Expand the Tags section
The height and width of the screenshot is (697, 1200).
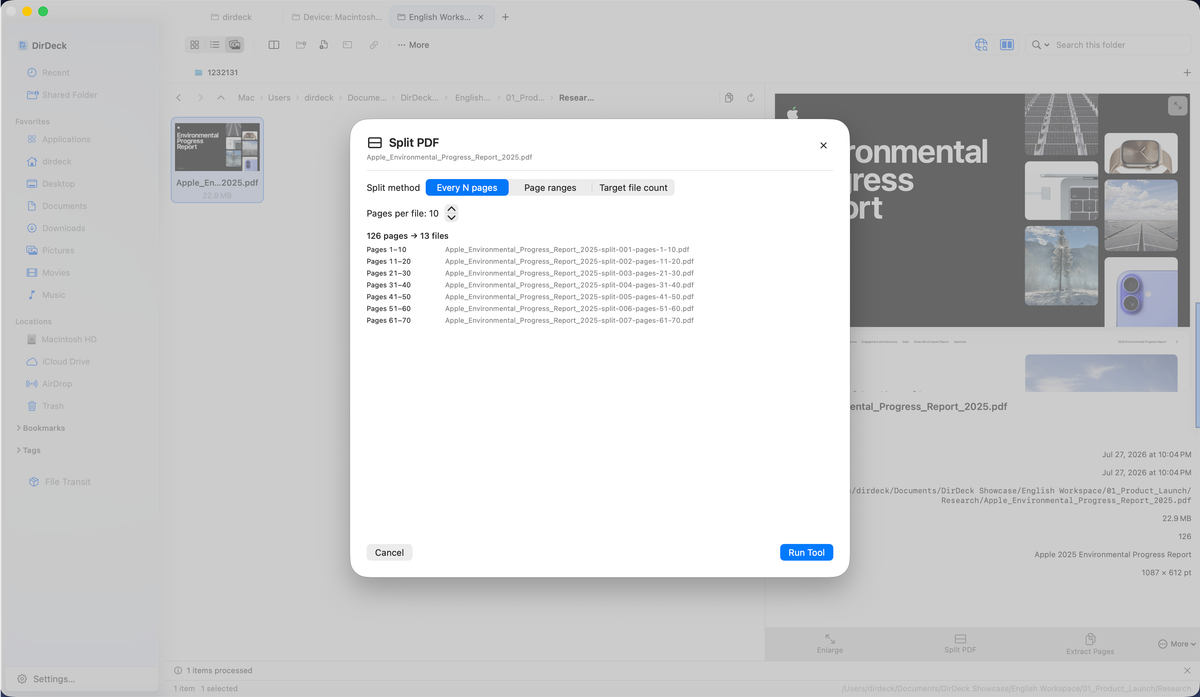[28, 451]
